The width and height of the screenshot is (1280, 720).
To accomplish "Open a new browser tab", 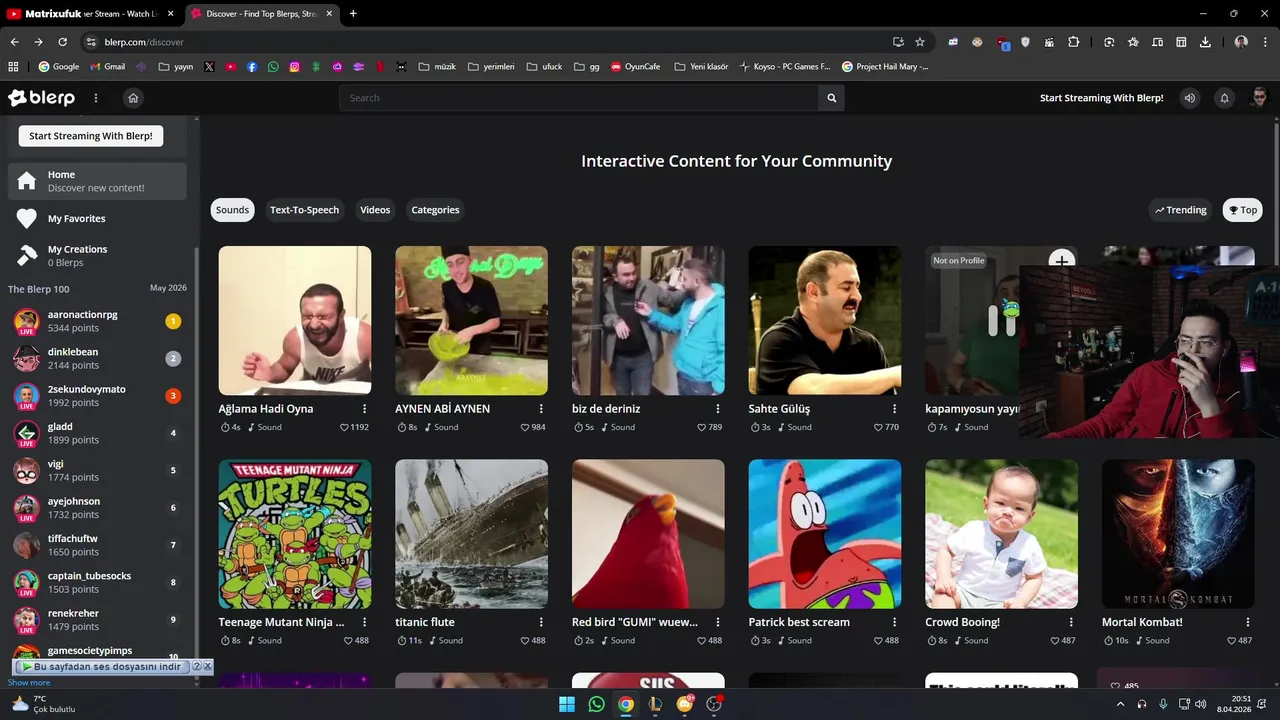I will (x=353, y=14).
